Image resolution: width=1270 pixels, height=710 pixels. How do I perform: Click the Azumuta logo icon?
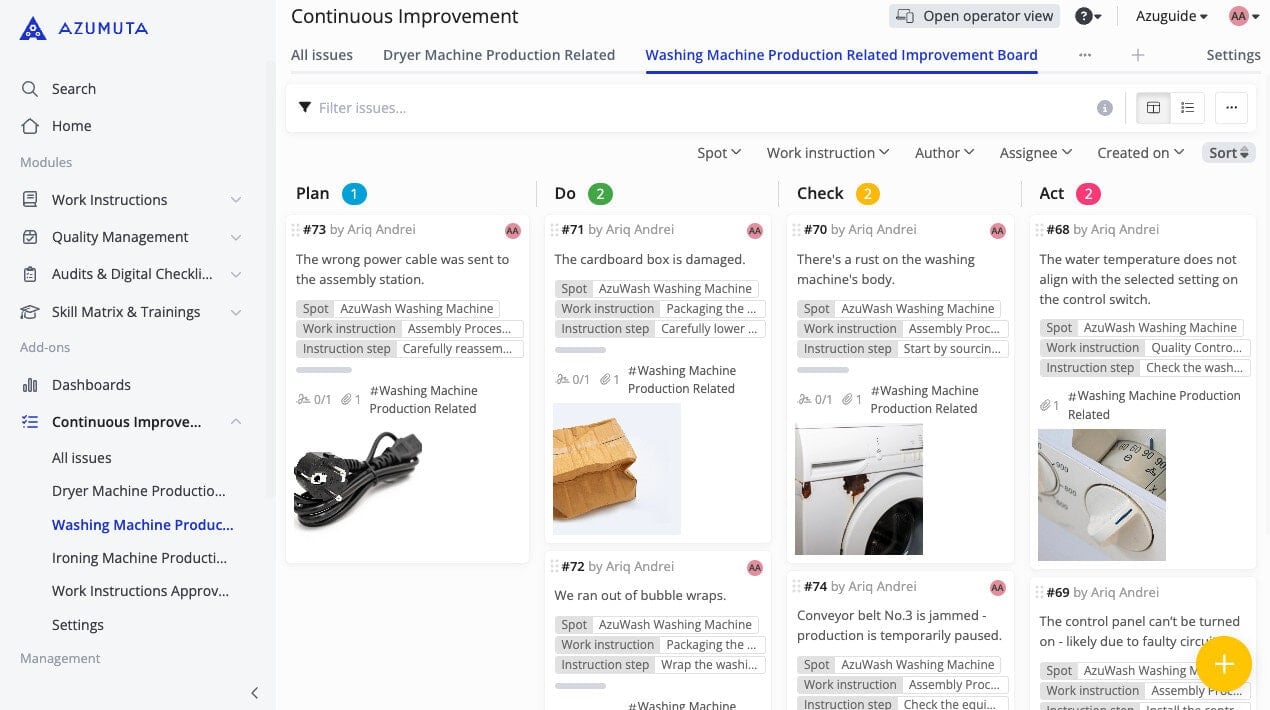click(33, 28)
